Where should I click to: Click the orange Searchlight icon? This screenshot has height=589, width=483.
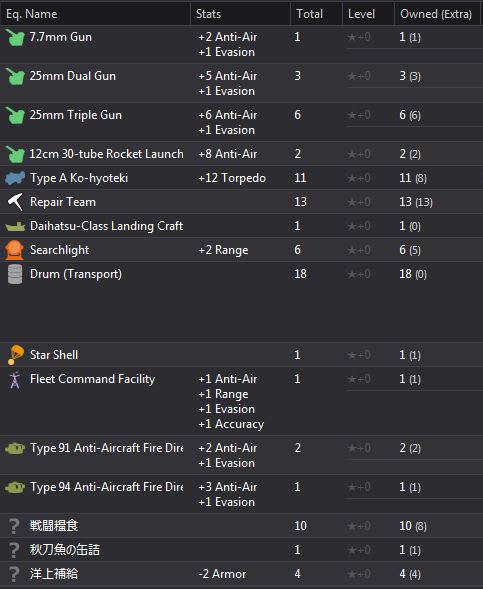click(x=15, y=250)
